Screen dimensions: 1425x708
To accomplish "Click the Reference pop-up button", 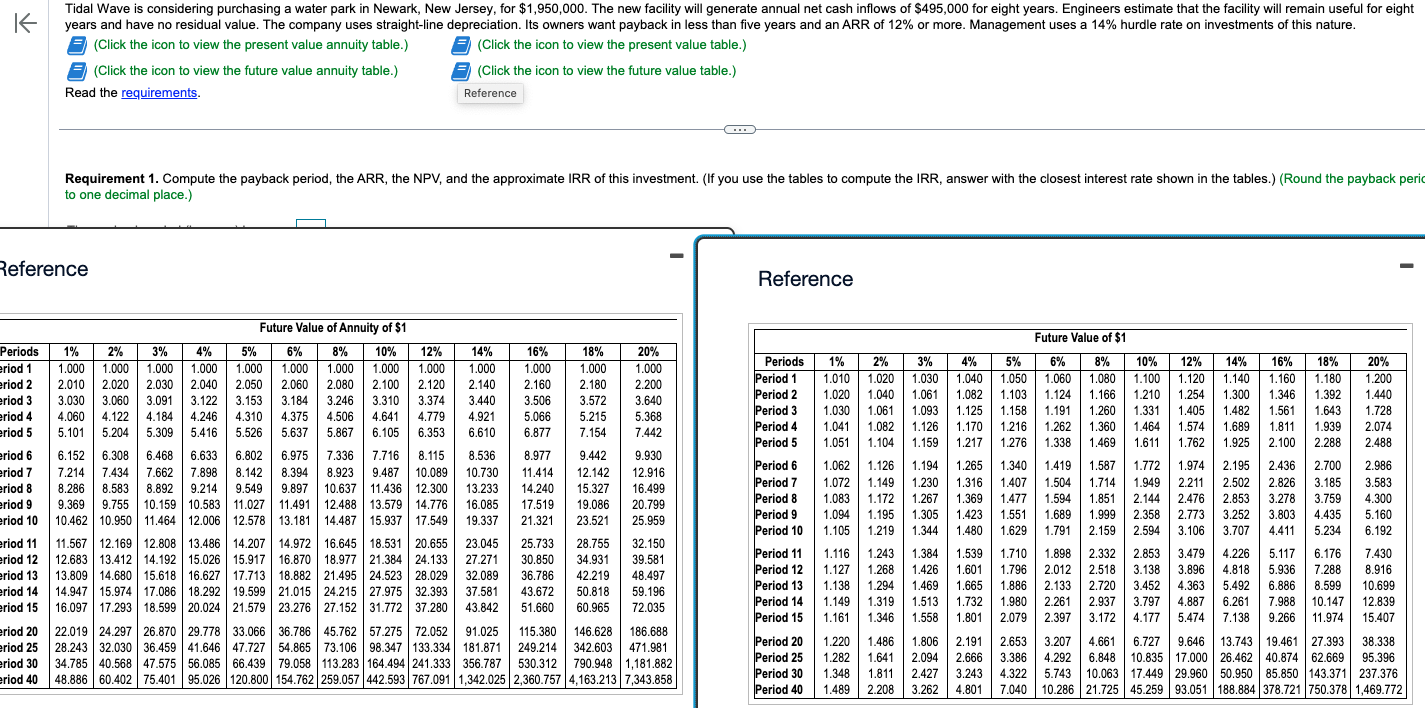I will pyautogui.click(x=489, y=92).
